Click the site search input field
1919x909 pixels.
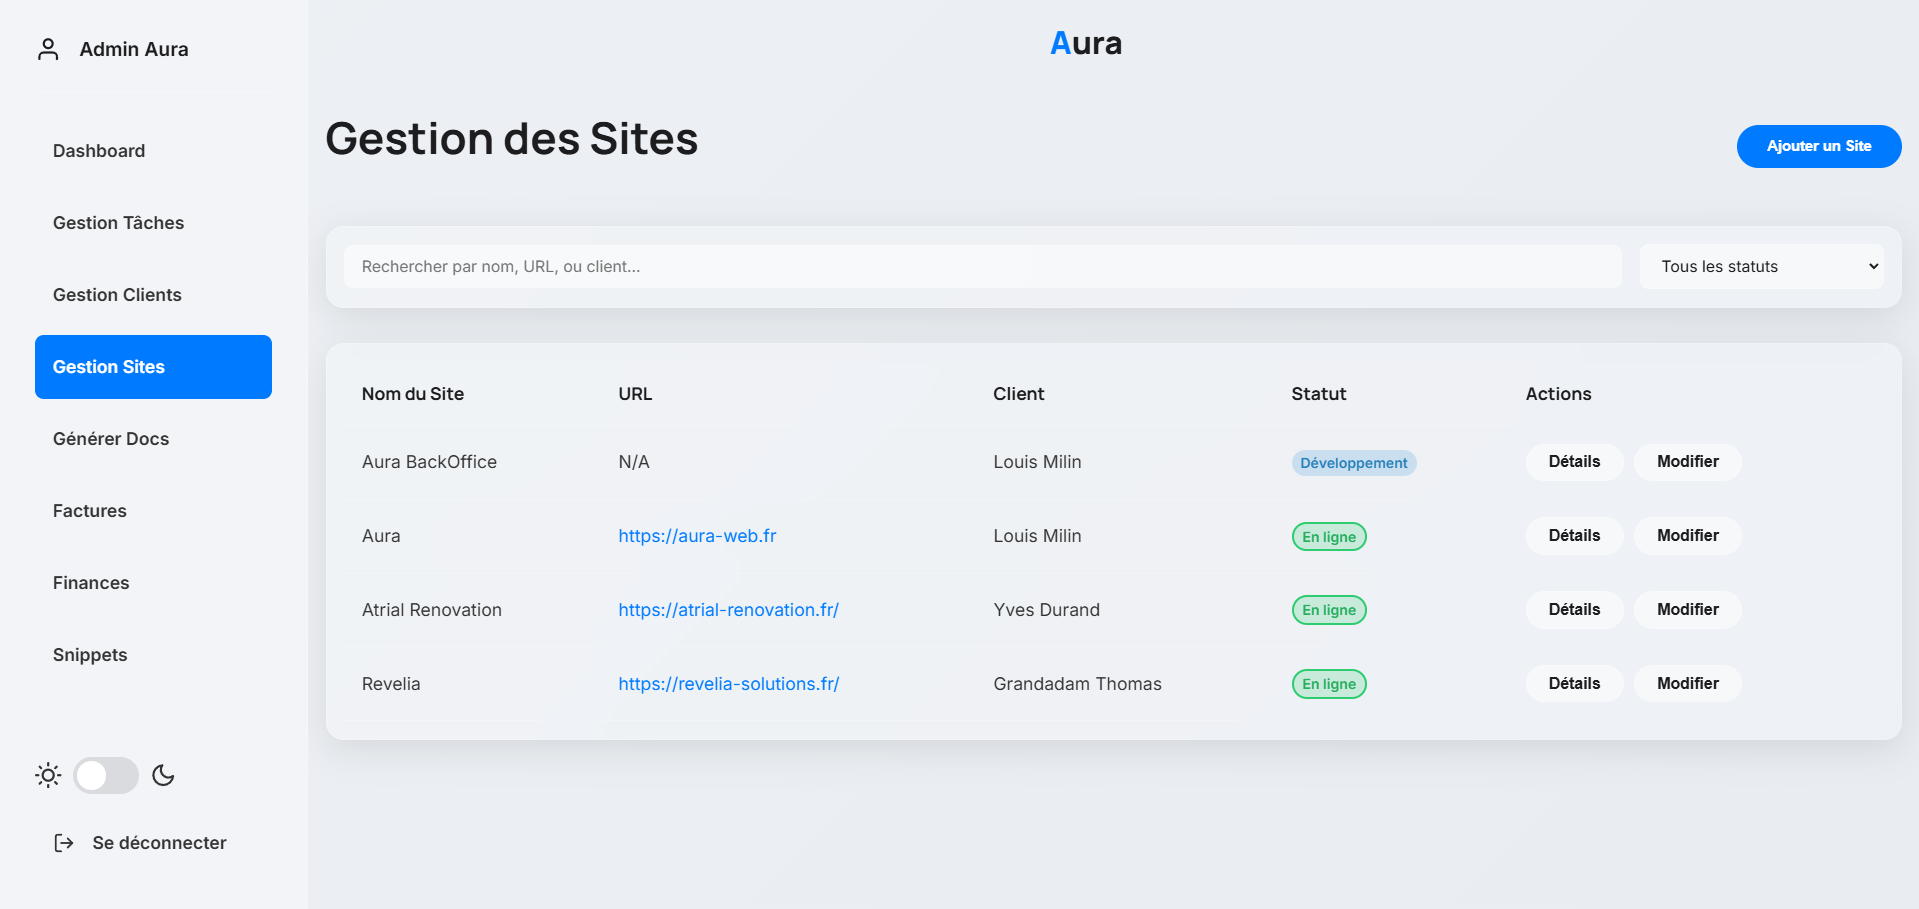[x=982, y=267]
